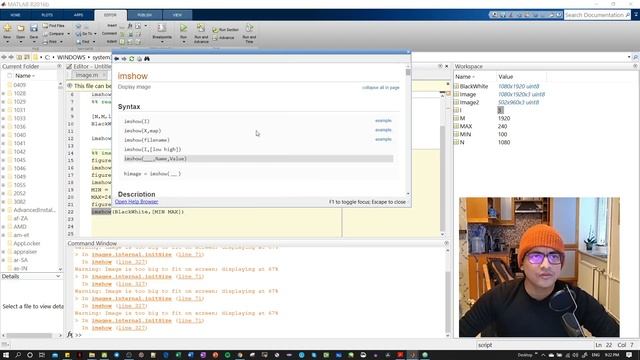640x360 pixels.
Task: Open the New button dropdown arrow
Action: click(x=7, y=42)
